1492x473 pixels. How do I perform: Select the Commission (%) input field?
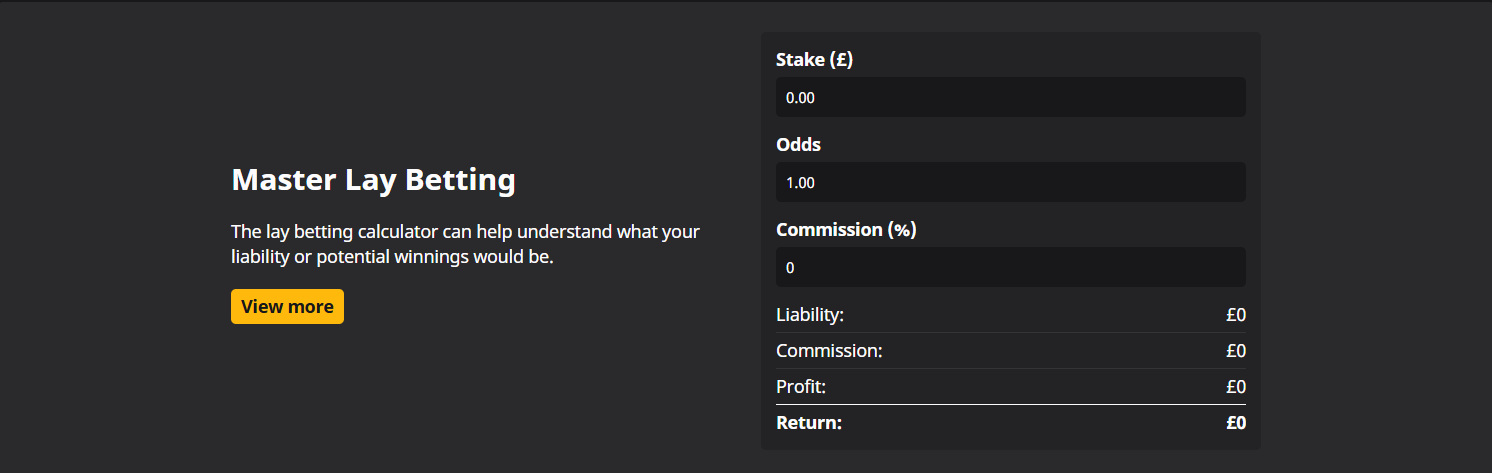coord(1010,268)
